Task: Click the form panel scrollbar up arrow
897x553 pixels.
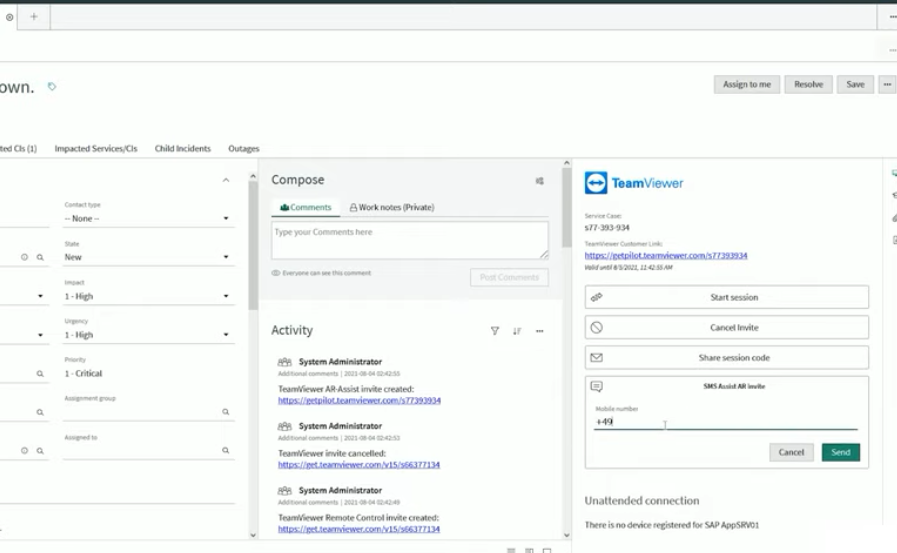Action: (253, 177)
